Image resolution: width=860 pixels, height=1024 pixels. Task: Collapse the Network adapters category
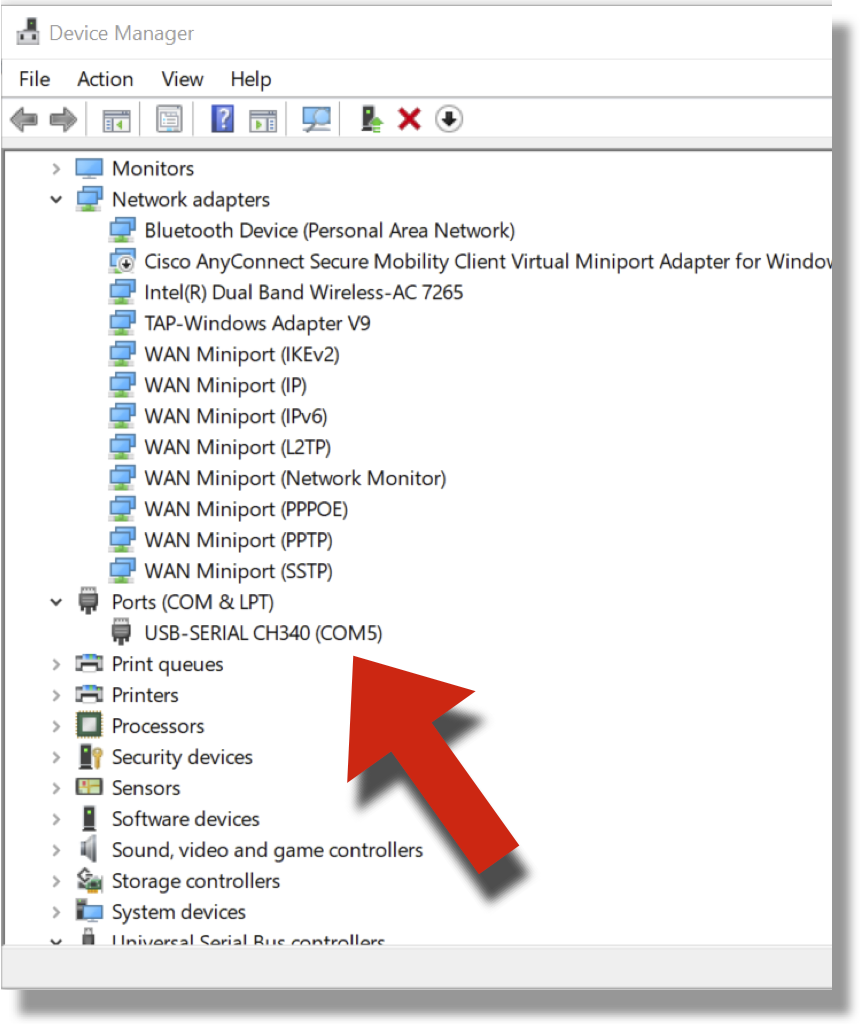(56, 200)
